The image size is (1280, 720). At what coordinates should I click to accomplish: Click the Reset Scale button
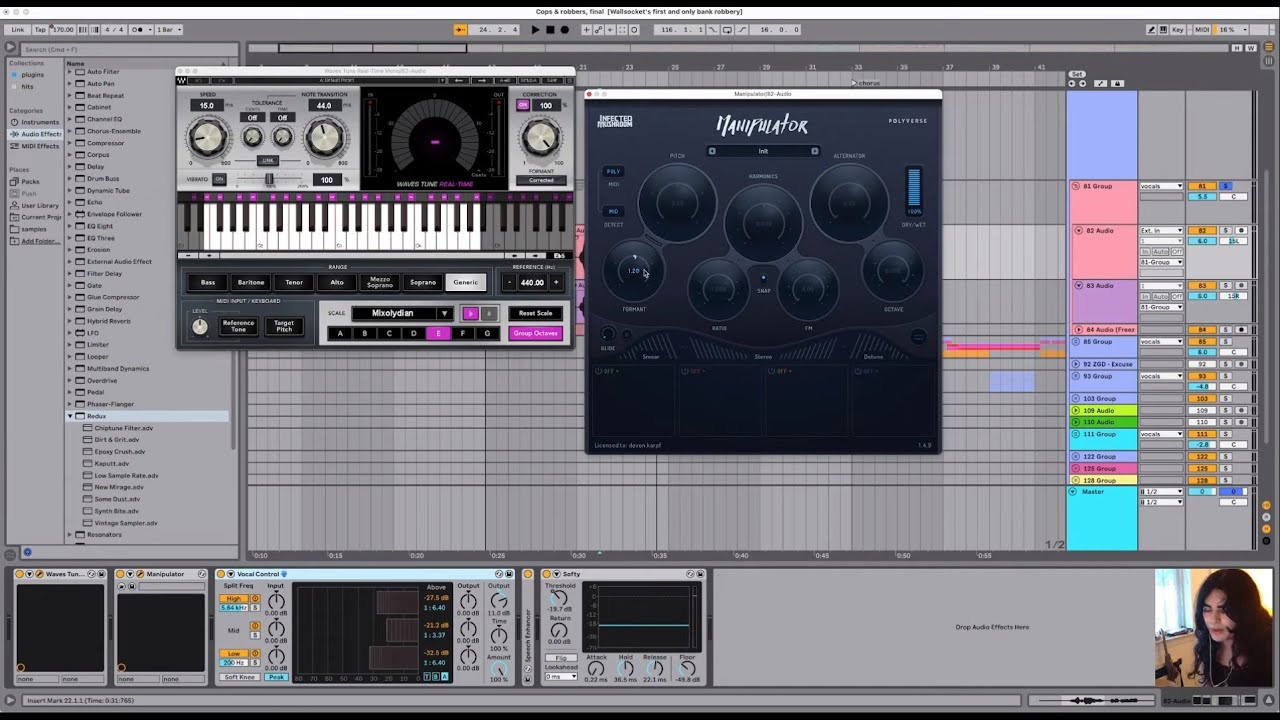(536, 313)
